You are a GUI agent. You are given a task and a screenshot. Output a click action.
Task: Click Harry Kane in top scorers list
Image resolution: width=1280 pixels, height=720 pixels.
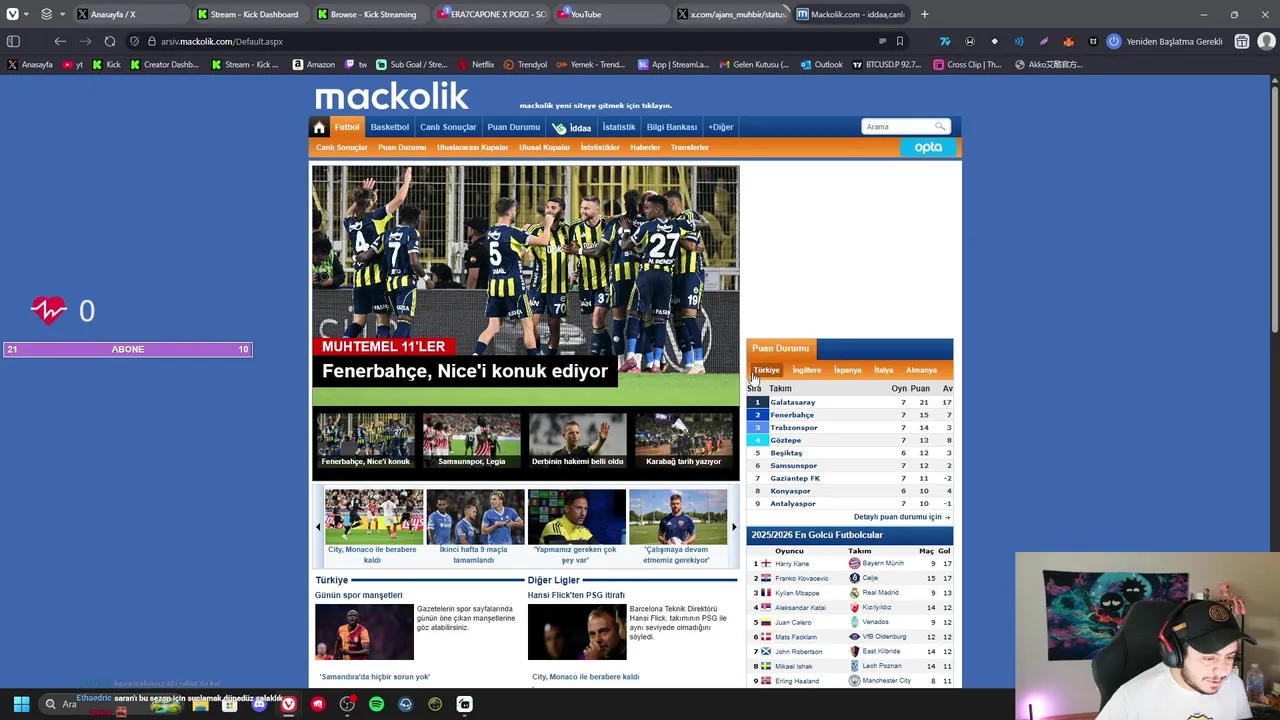pos(792,563)
